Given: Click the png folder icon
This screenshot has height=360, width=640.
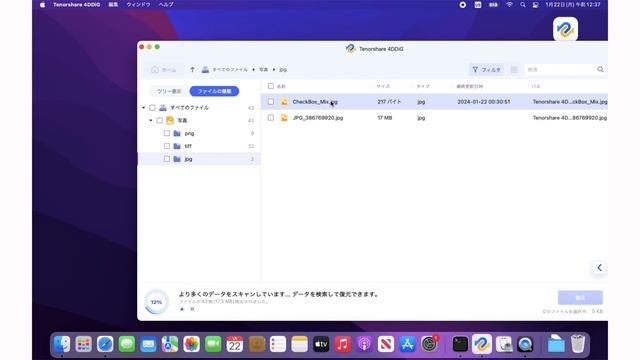Looking at the screenshot, I should tap(177, 133).
